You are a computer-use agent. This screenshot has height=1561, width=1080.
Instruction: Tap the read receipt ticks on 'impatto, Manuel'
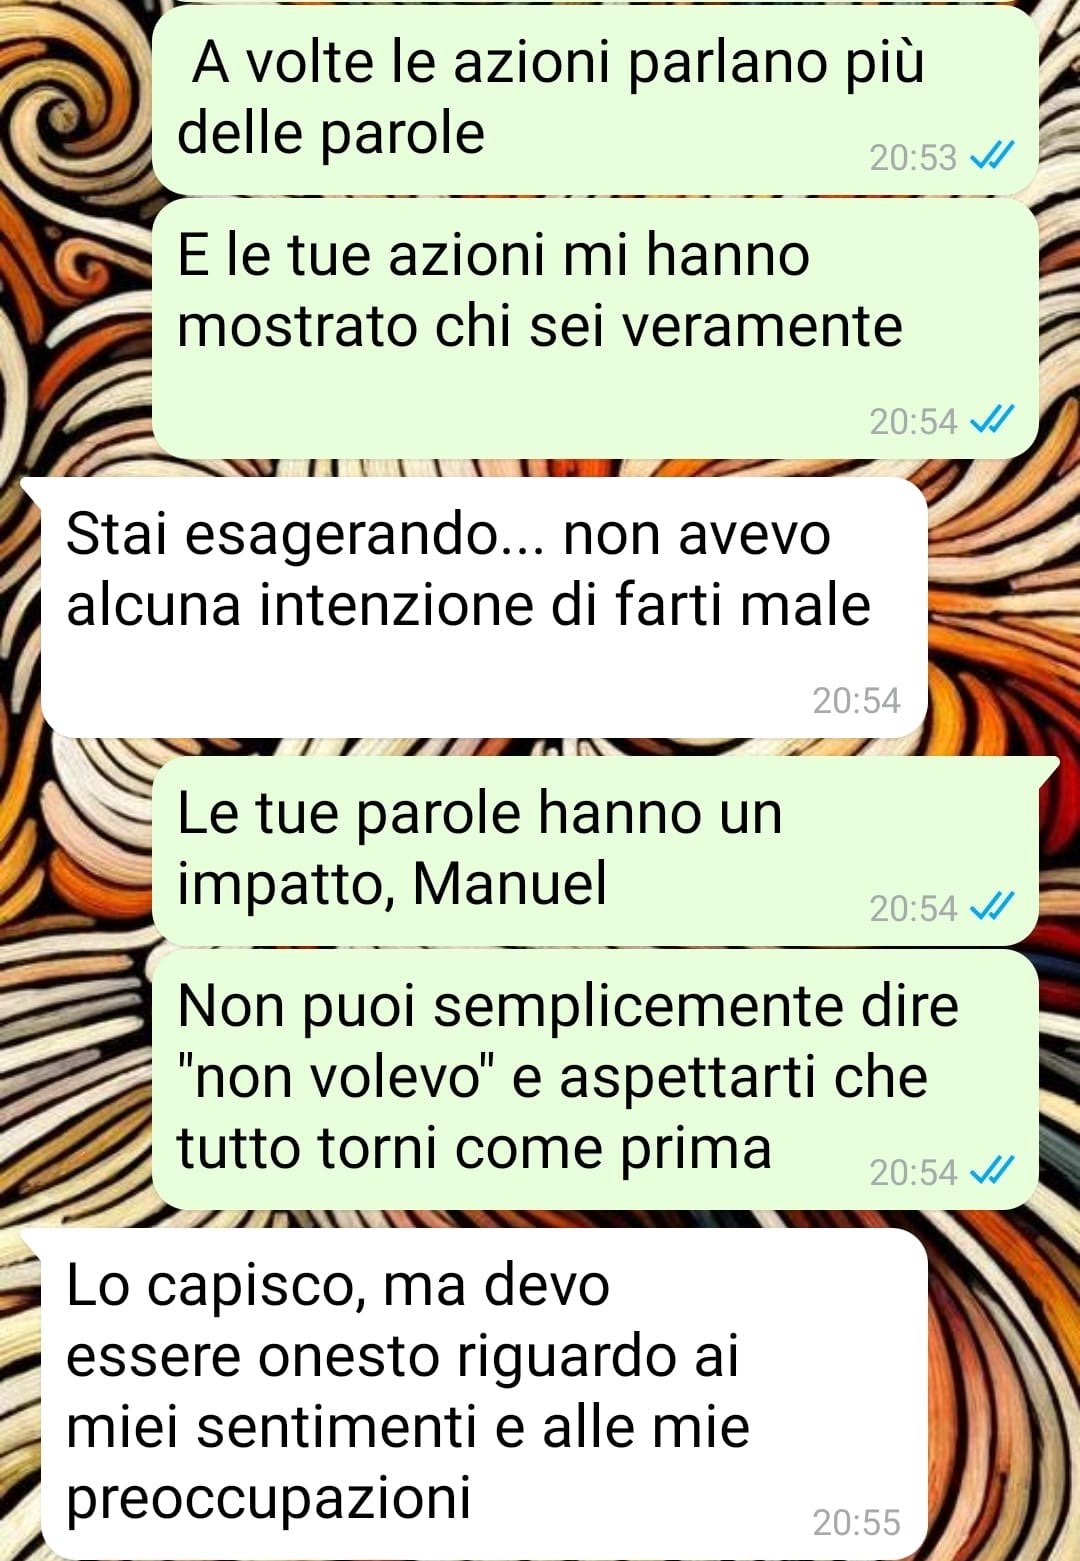click(x=992, y=906)
